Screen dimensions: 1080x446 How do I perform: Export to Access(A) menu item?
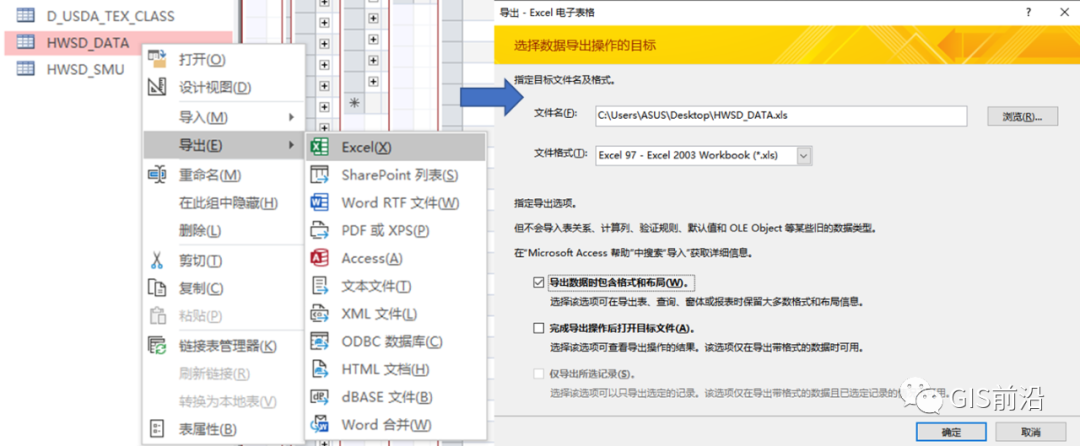click(396, 258)
